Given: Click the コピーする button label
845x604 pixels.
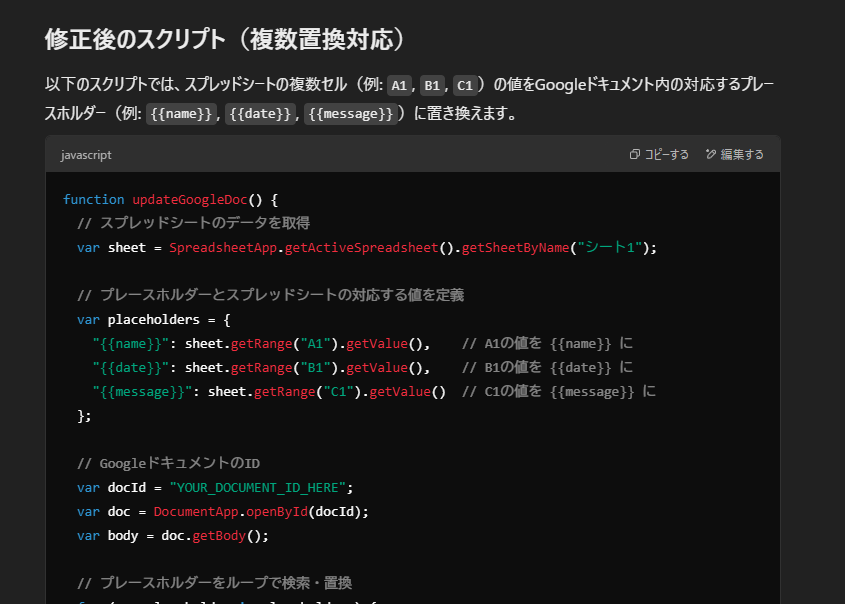Looking at the screenshot, I should (667, 155).
